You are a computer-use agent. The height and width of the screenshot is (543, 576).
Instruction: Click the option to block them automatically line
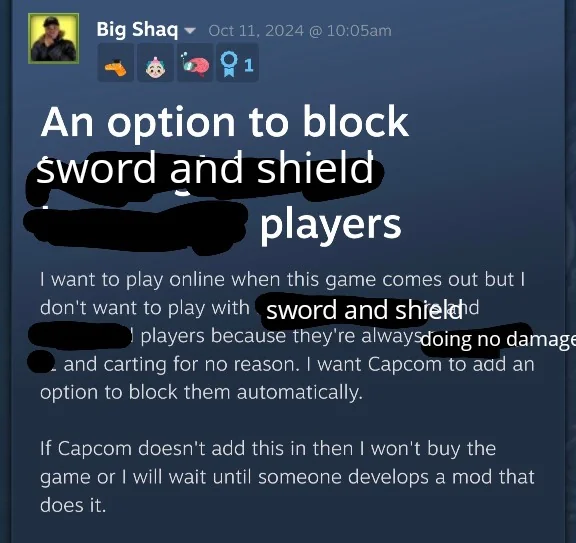[x=201, y=392]
